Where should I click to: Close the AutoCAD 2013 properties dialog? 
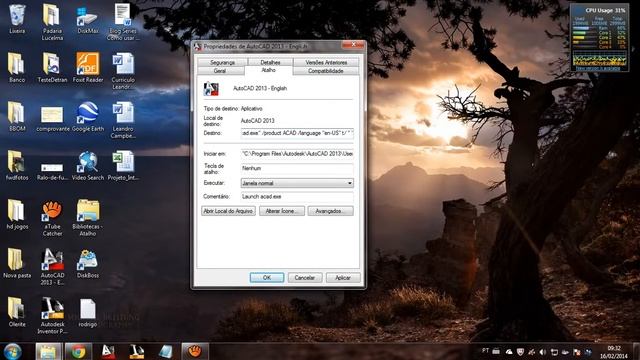[x=353, y=45]
